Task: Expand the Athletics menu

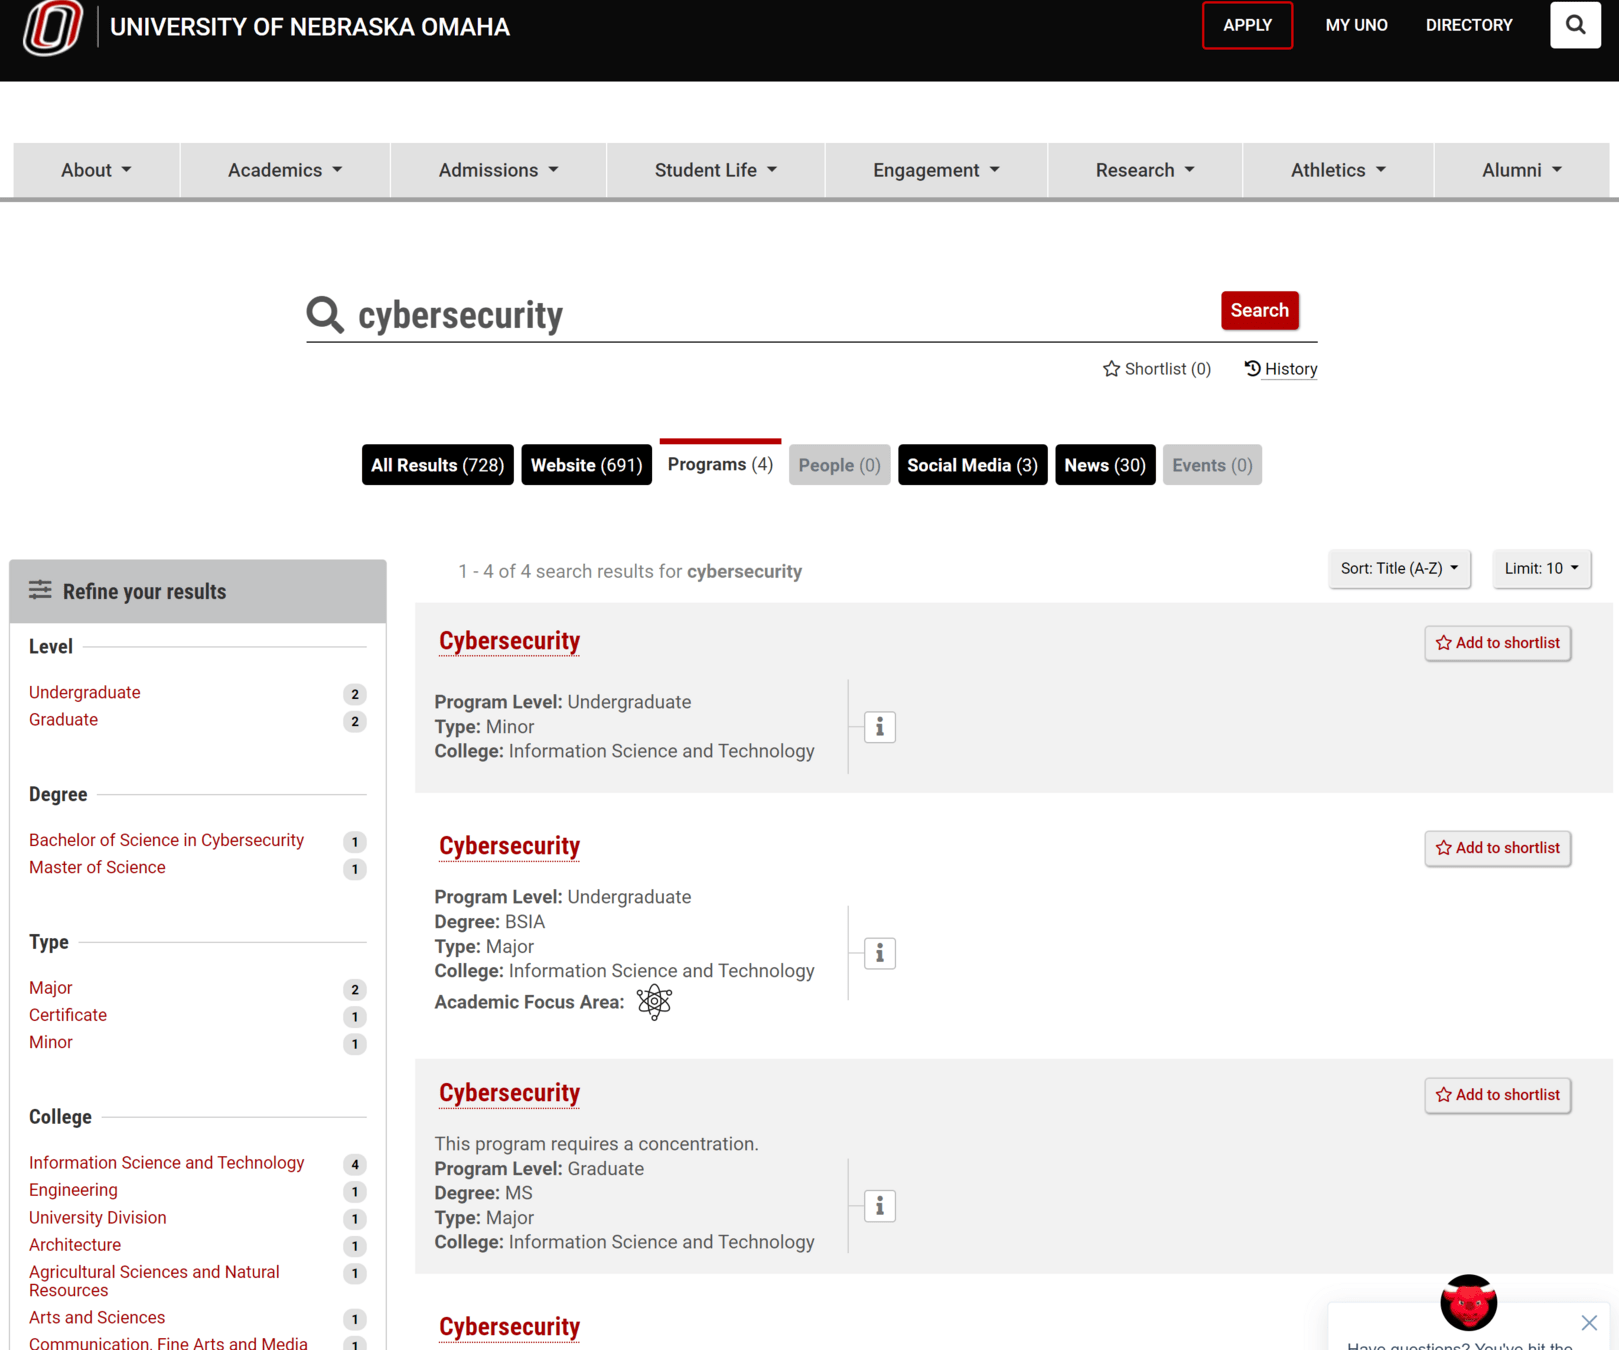Action: point(1338,170)
